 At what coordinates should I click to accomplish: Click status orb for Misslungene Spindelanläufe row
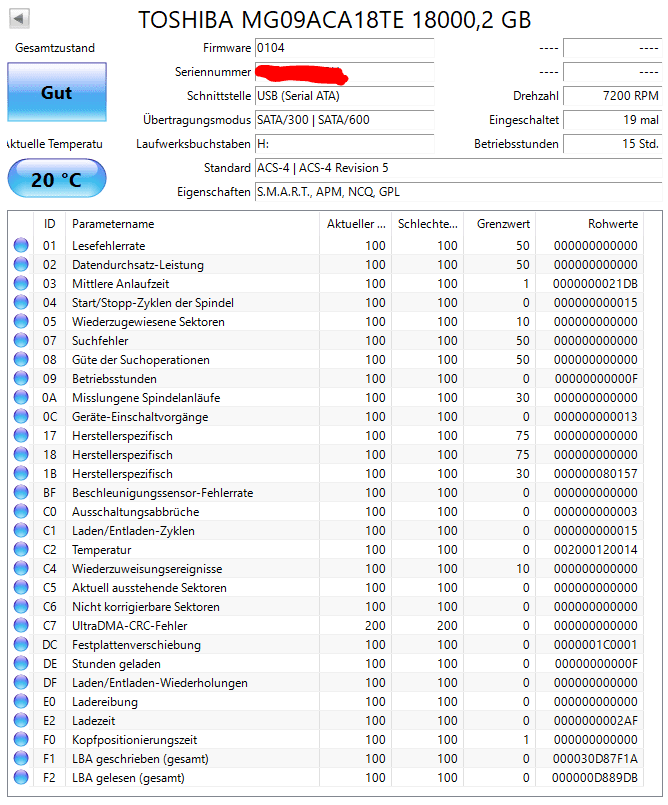click(21, 397)
